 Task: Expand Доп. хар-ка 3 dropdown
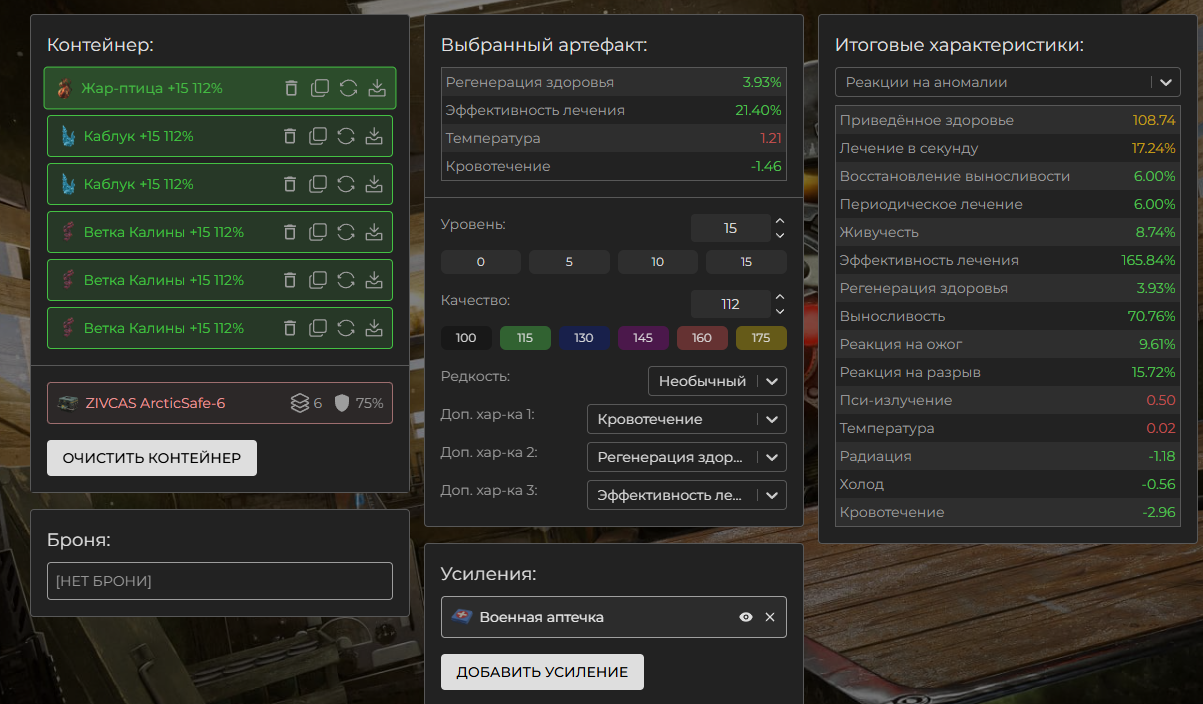tap(687, 495)
